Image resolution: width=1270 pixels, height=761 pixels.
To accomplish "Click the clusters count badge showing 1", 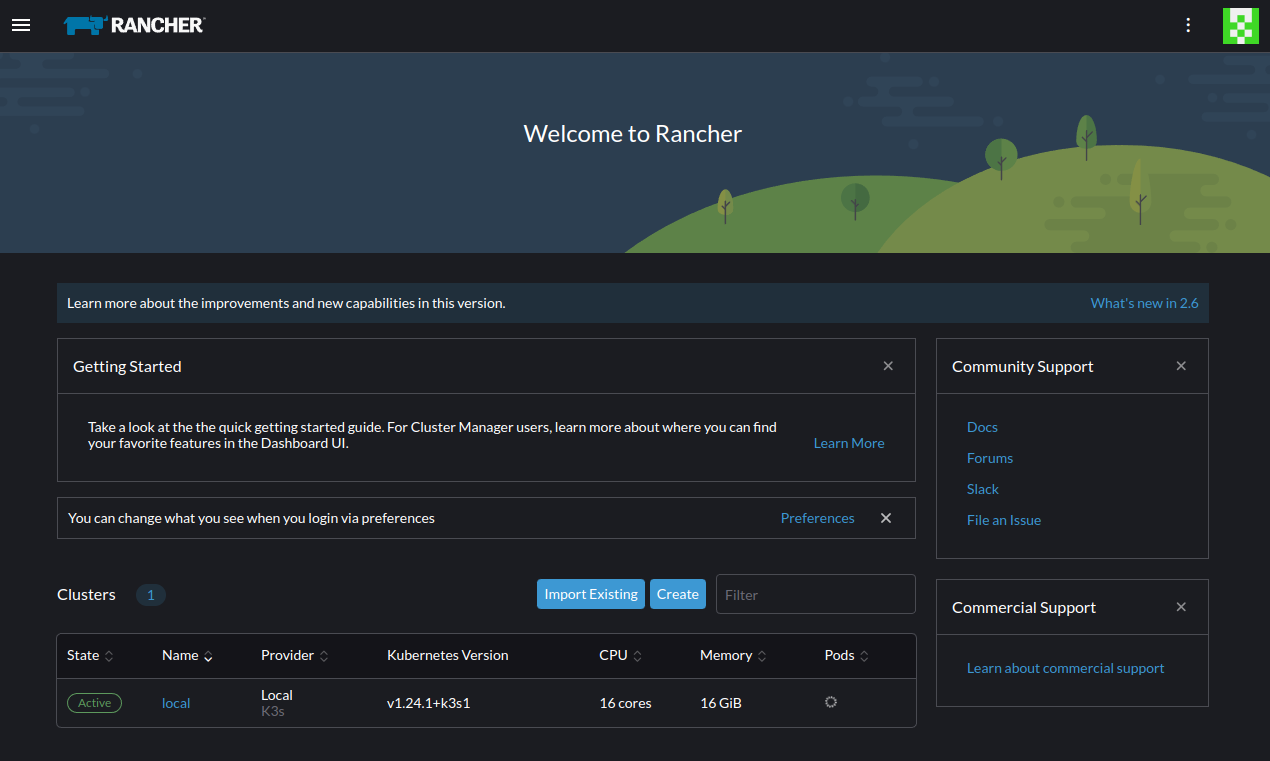I will click(151, 595).
